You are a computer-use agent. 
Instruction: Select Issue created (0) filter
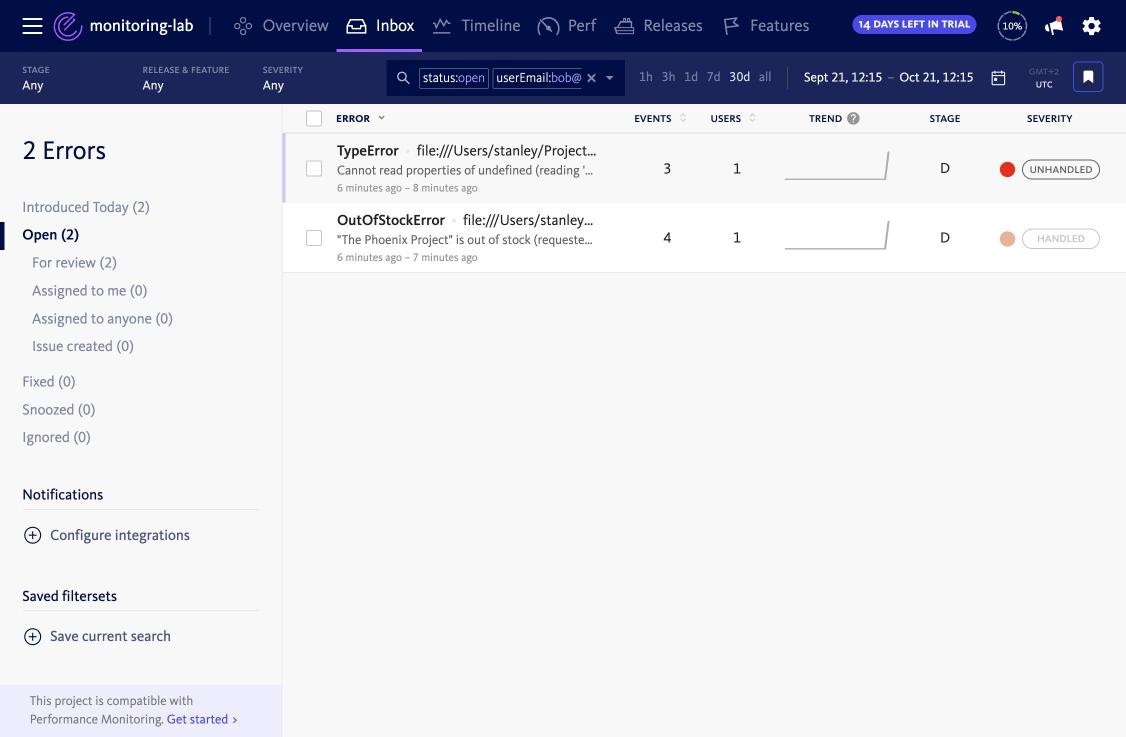coord(83,346)
